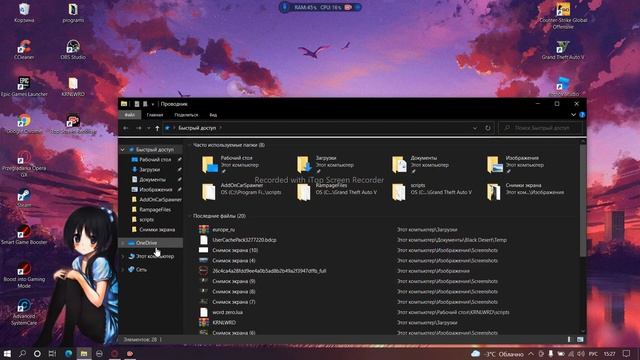
Task: Collapse the Последние файлы group
Action: click(189, 216)
